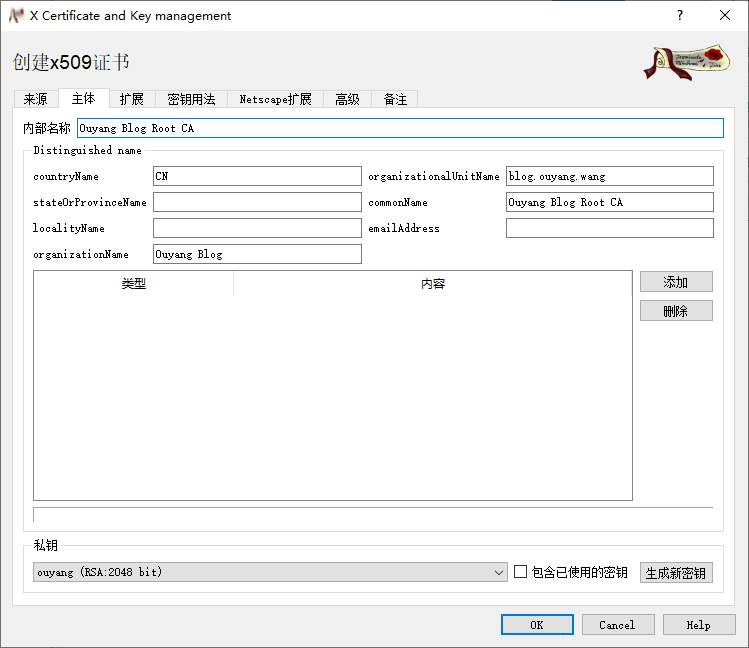Click the 添加 button
The width and height of the screenshot is (749, 648).
click(x=676, y=282)
